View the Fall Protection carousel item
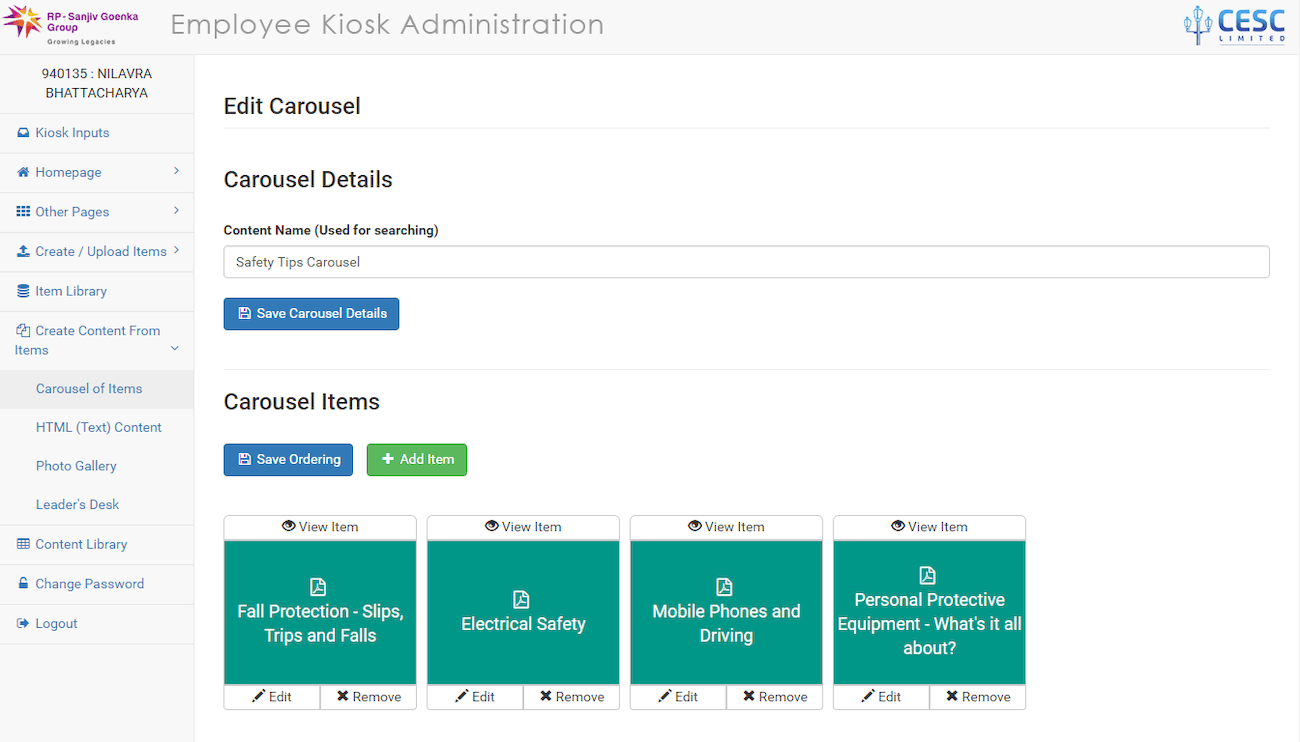This screenshot has height=742, width=1300. (x=320, y=527)
